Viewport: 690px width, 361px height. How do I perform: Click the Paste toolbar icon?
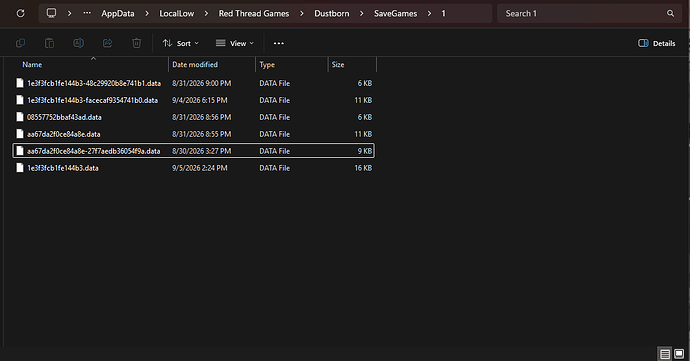(49, 43)
